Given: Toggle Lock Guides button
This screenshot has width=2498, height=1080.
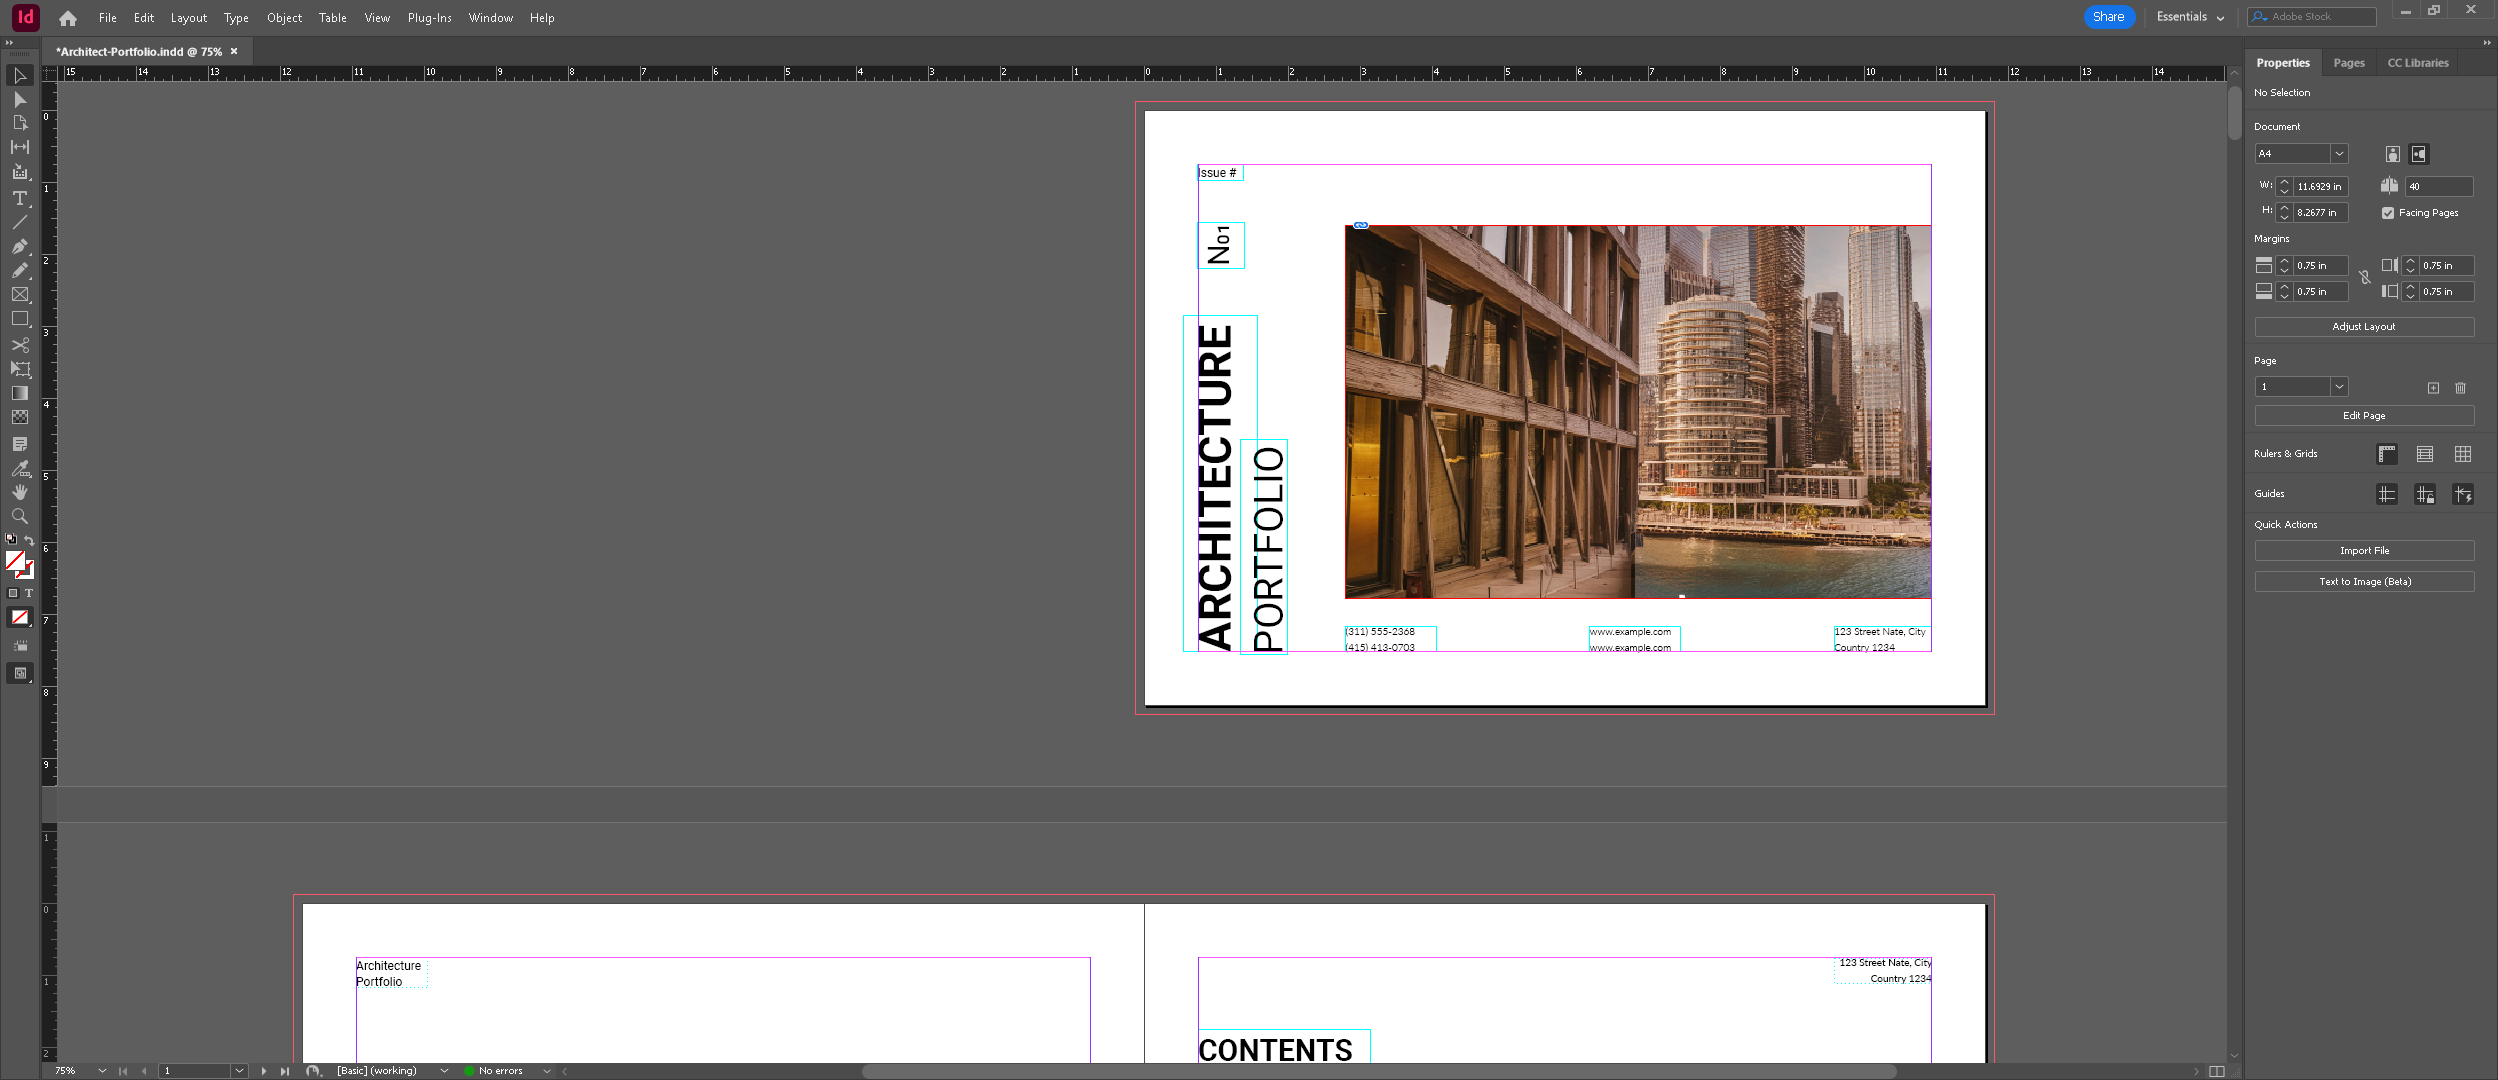Looking at the screenshot, I should pos(2425,494).
